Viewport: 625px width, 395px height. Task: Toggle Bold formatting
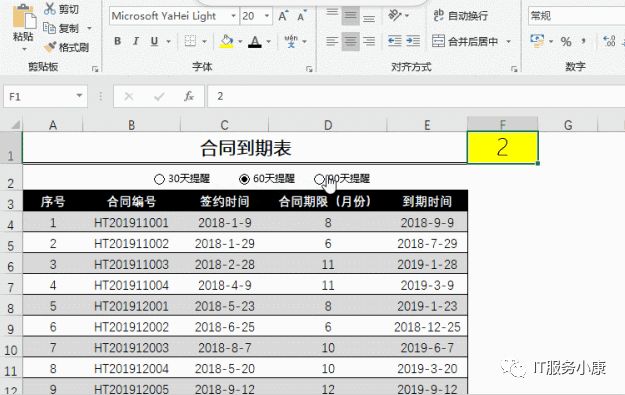point(117,41)
